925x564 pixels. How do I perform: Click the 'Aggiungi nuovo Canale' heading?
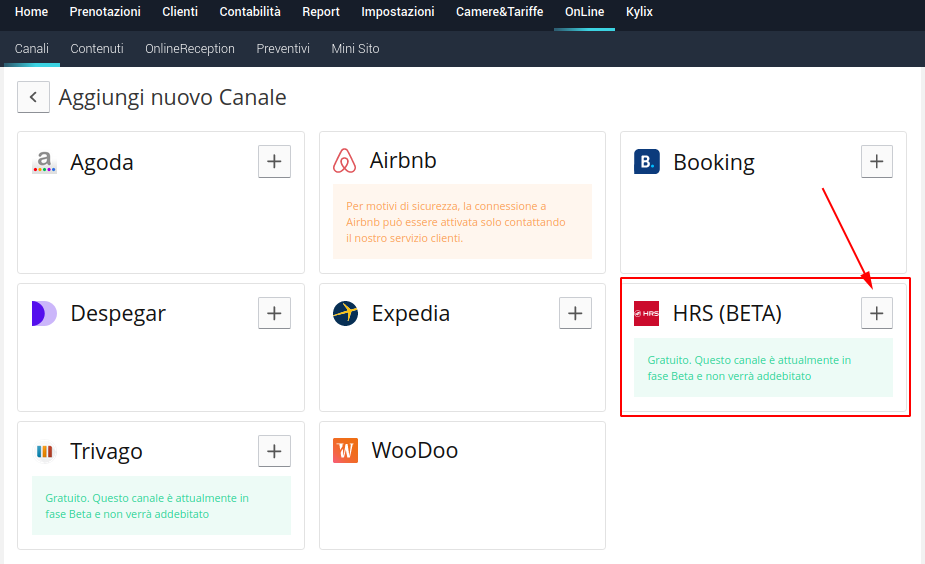[172, 97]
